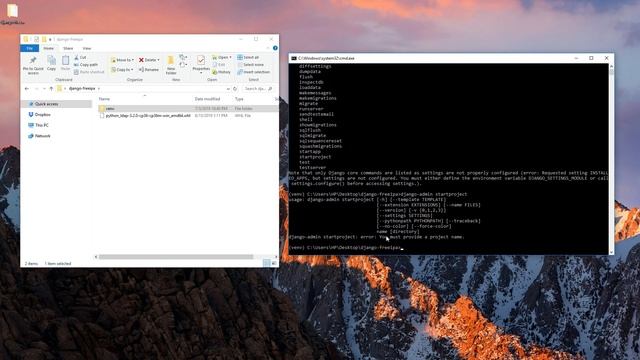Click the '2 items' status bar text
This screenshot has height=360, width=640.
pos(31,264)
